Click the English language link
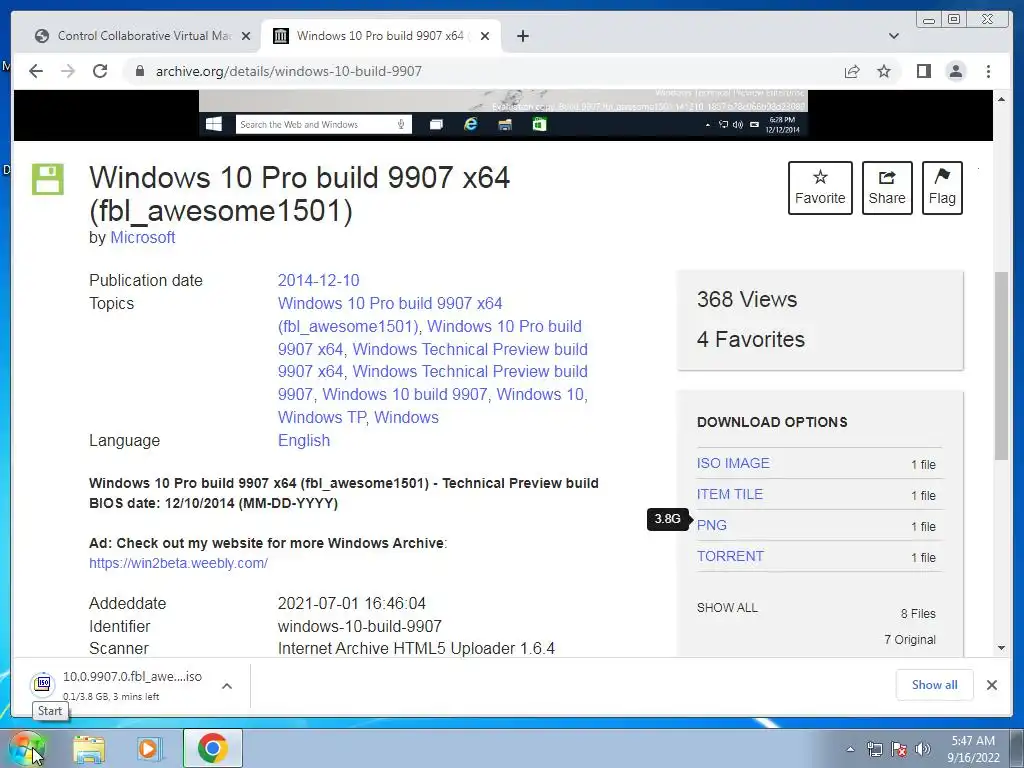This screenshot has height=768, width=1024. 304,440
